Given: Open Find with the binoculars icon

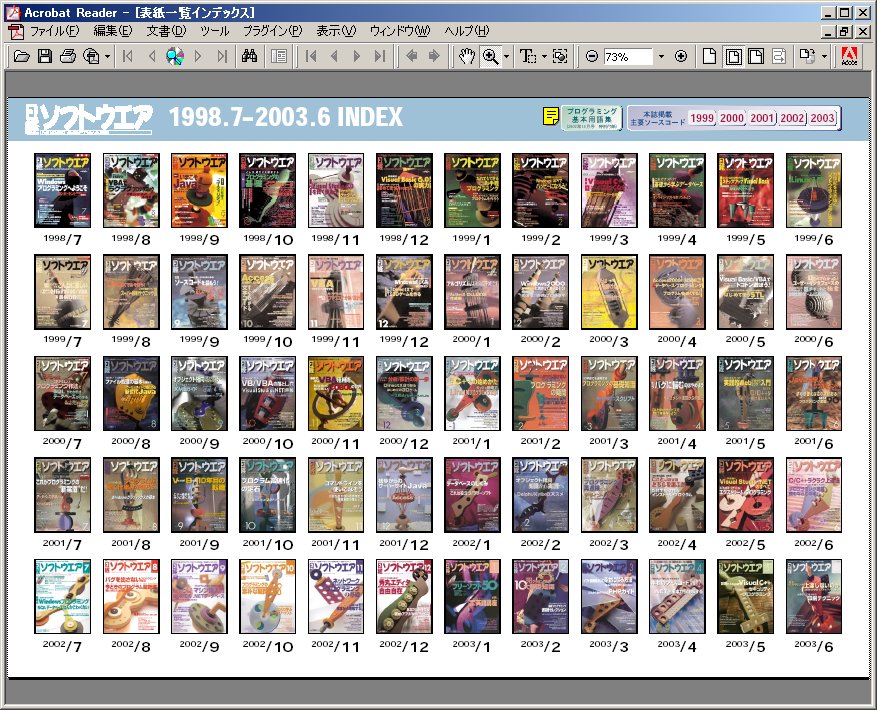Looking at the screenshot, I should 249,56.
